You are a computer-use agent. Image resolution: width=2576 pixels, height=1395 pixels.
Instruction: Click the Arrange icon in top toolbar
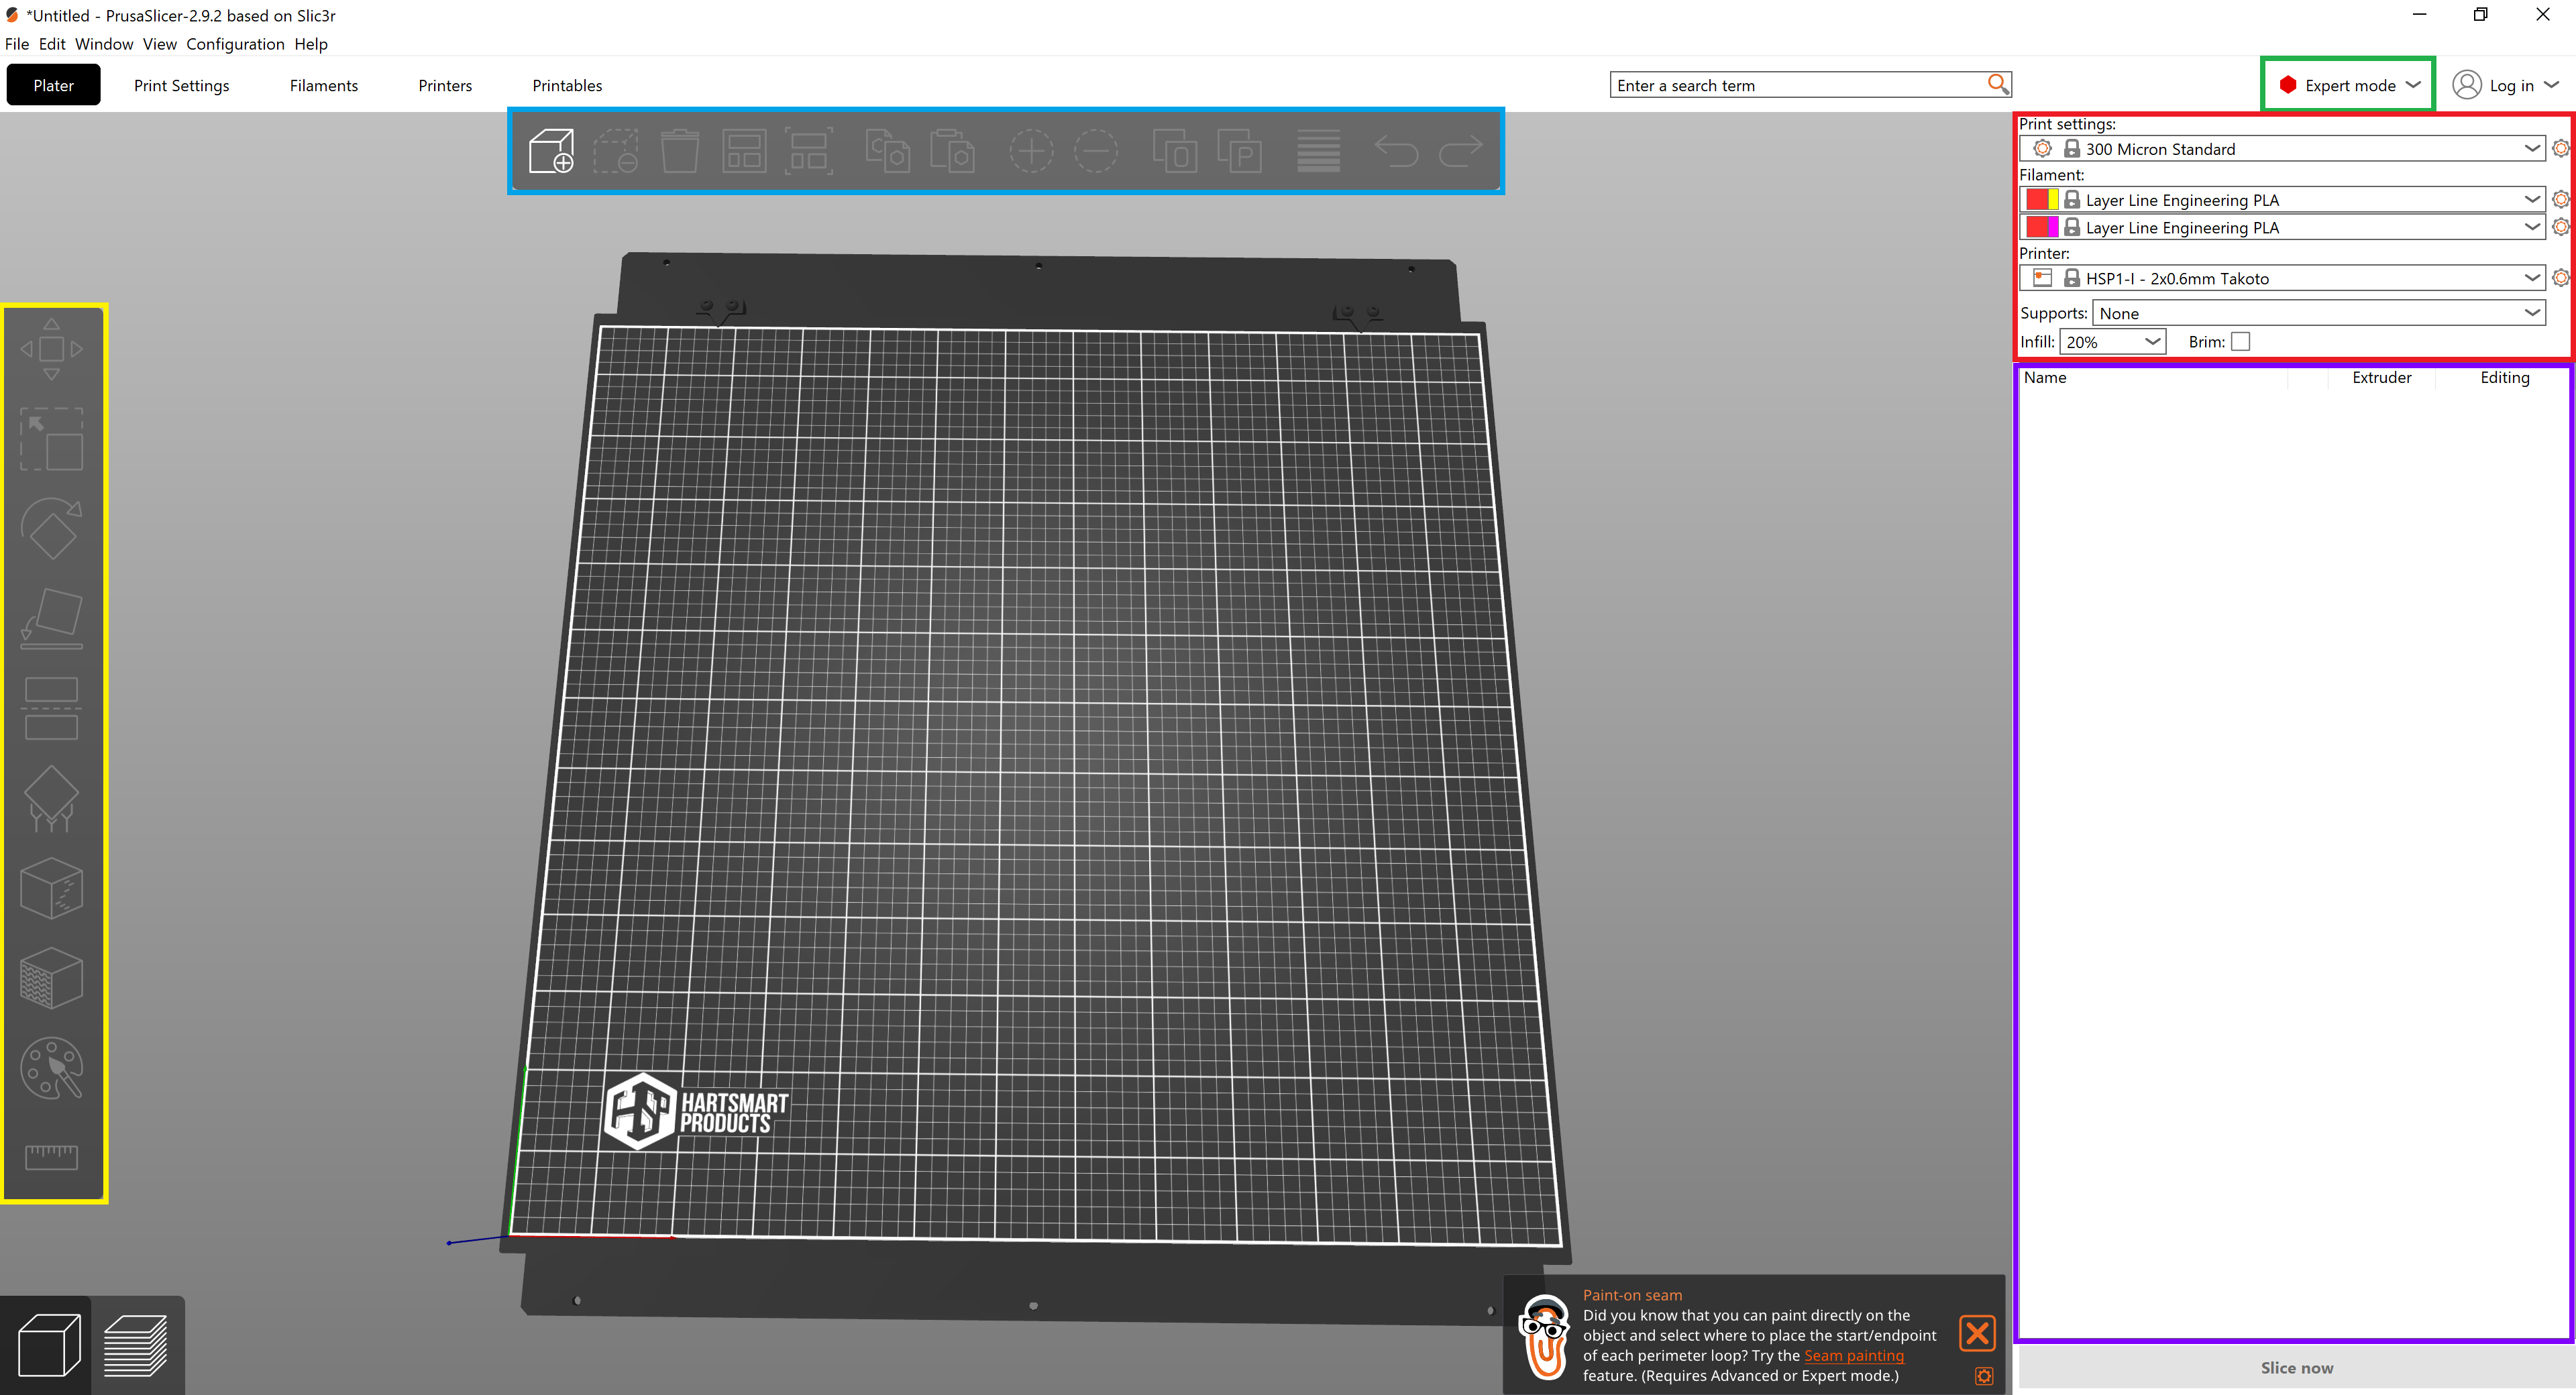click(x=744, y=152)
